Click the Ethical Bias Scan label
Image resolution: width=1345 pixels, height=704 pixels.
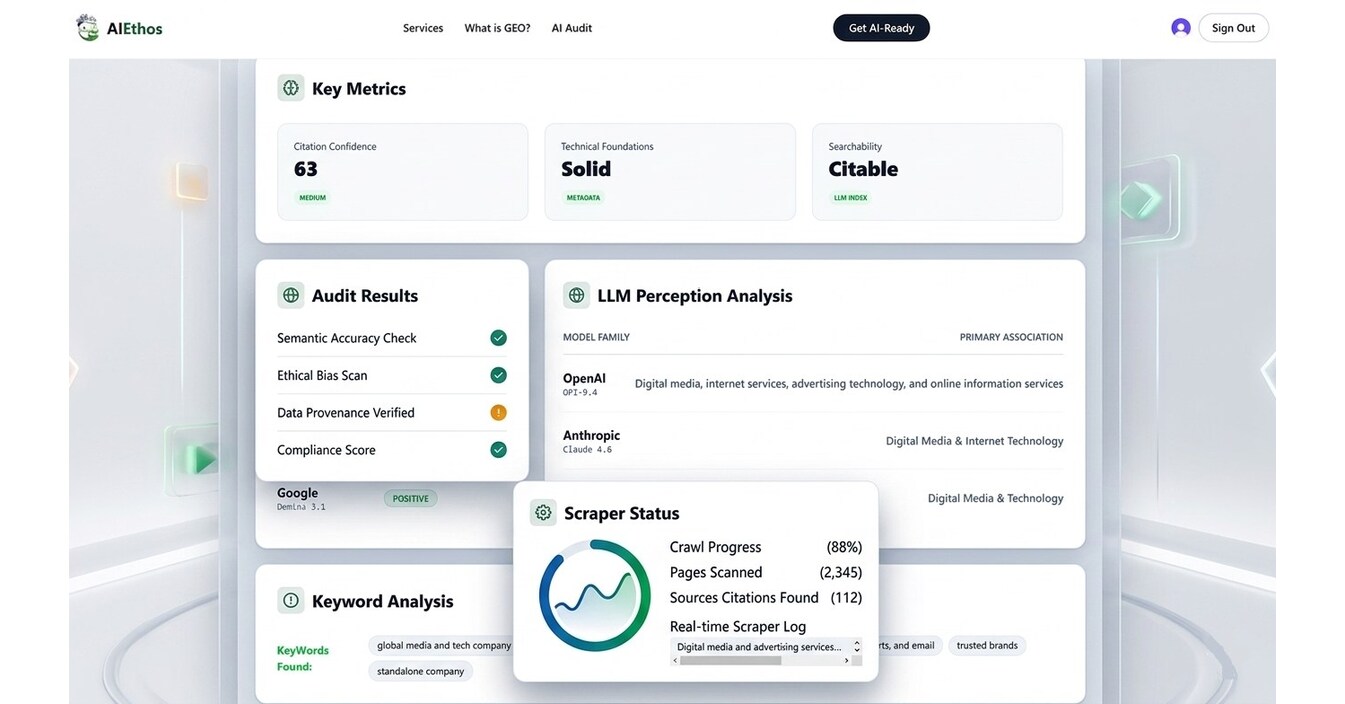click(x=322, y=375)
